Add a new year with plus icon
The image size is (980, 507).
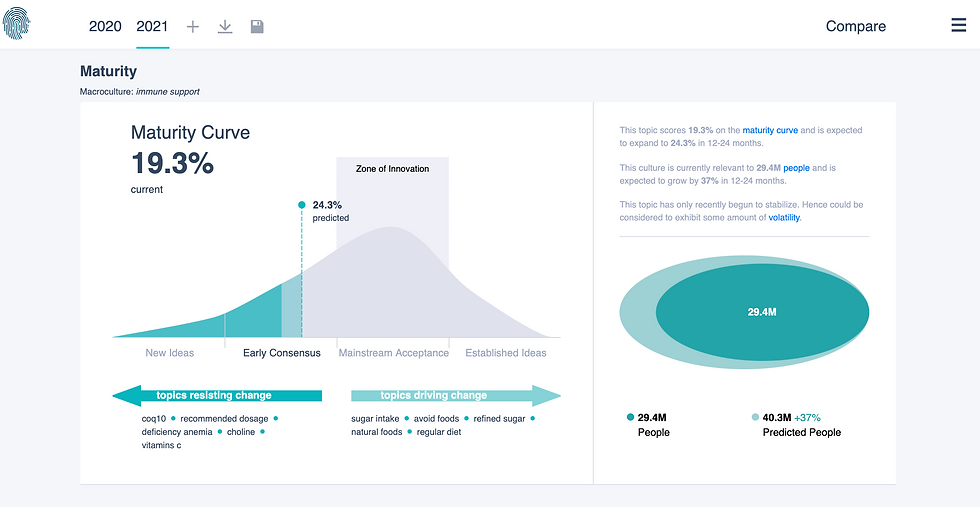pos(192,26)
